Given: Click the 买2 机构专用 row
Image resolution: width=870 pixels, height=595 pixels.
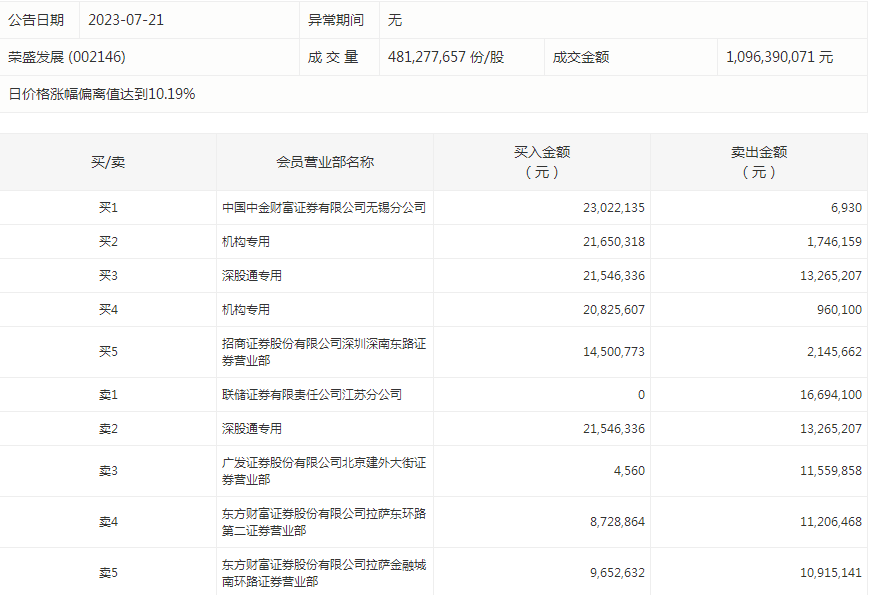Looking at the screenshot, I should (x=240, y=239).
